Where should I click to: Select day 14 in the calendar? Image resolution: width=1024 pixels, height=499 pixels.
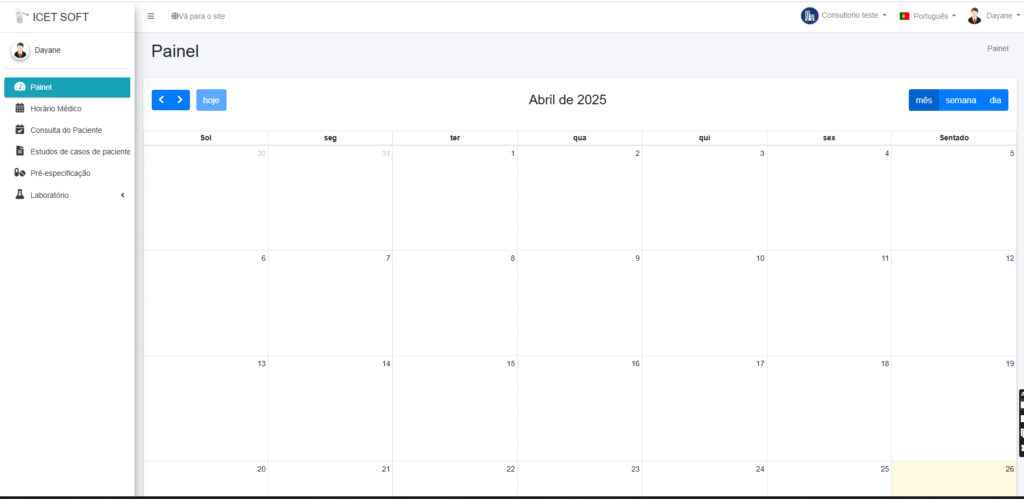click(x=330, y=408)
